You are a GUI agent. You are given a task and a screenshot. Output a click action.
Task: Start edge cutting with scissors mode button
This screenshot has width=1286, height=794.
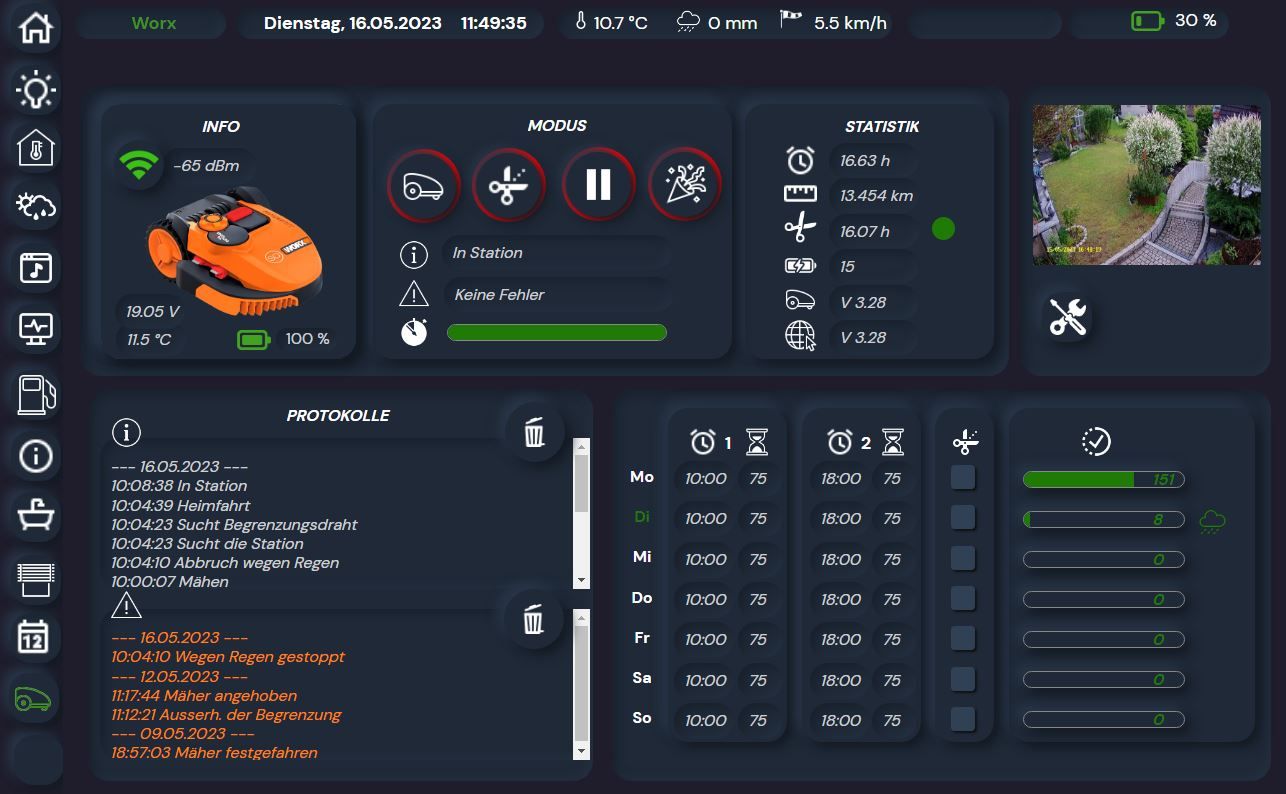[x=509, y=185]
